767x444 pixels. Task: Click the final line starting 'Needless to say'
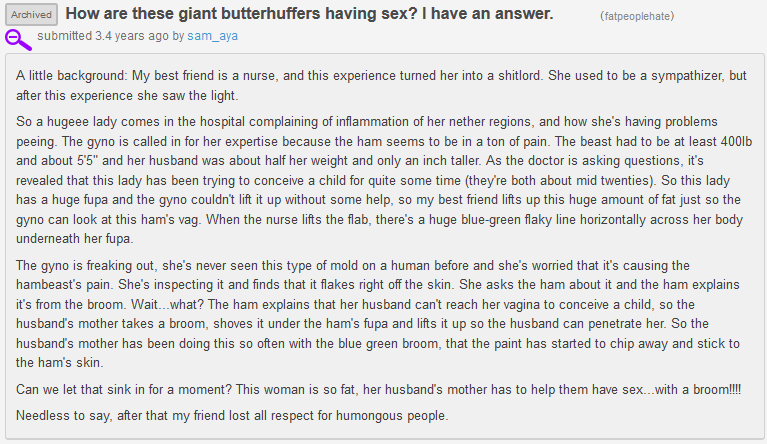tap(232, 416)
